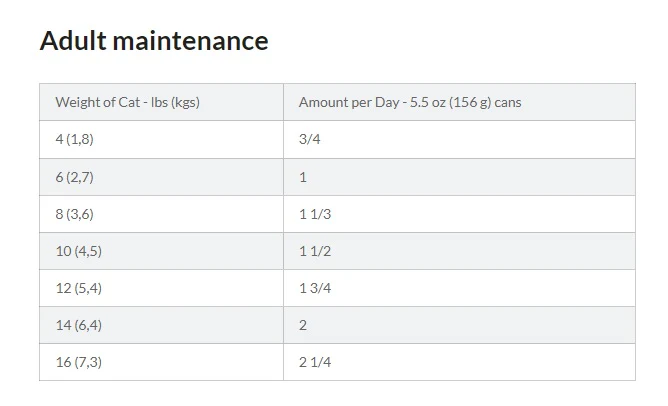
Task: Click the (156 g) cans text in header
Action: pyautogui.click(x=485, y=103)
